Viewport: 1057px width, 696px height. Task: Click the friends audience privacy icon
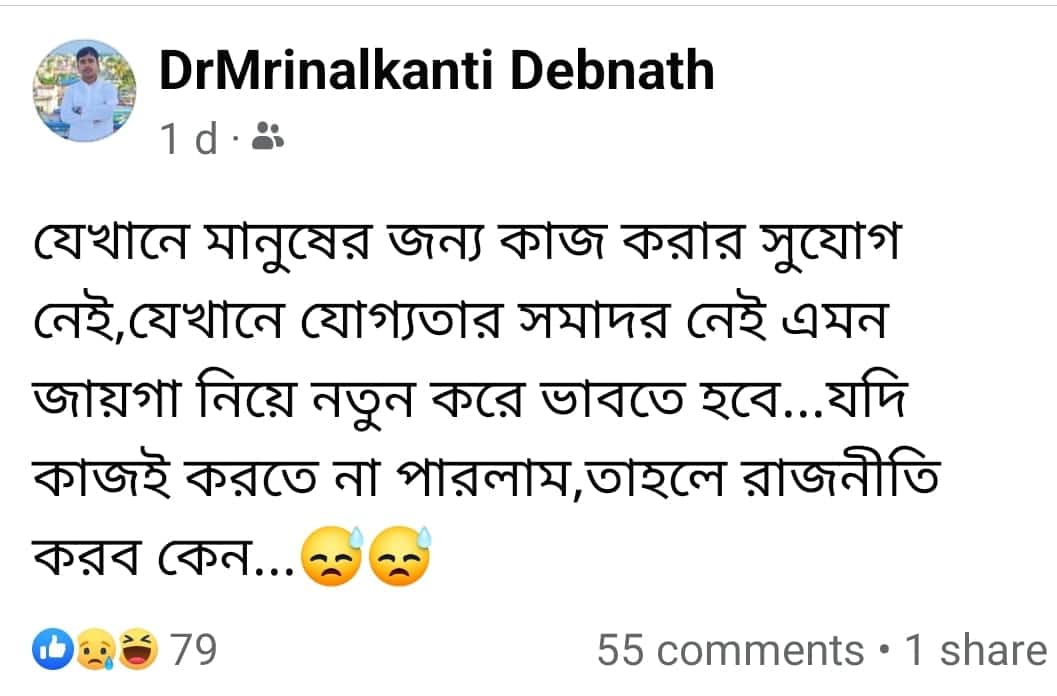coord(267,138)
